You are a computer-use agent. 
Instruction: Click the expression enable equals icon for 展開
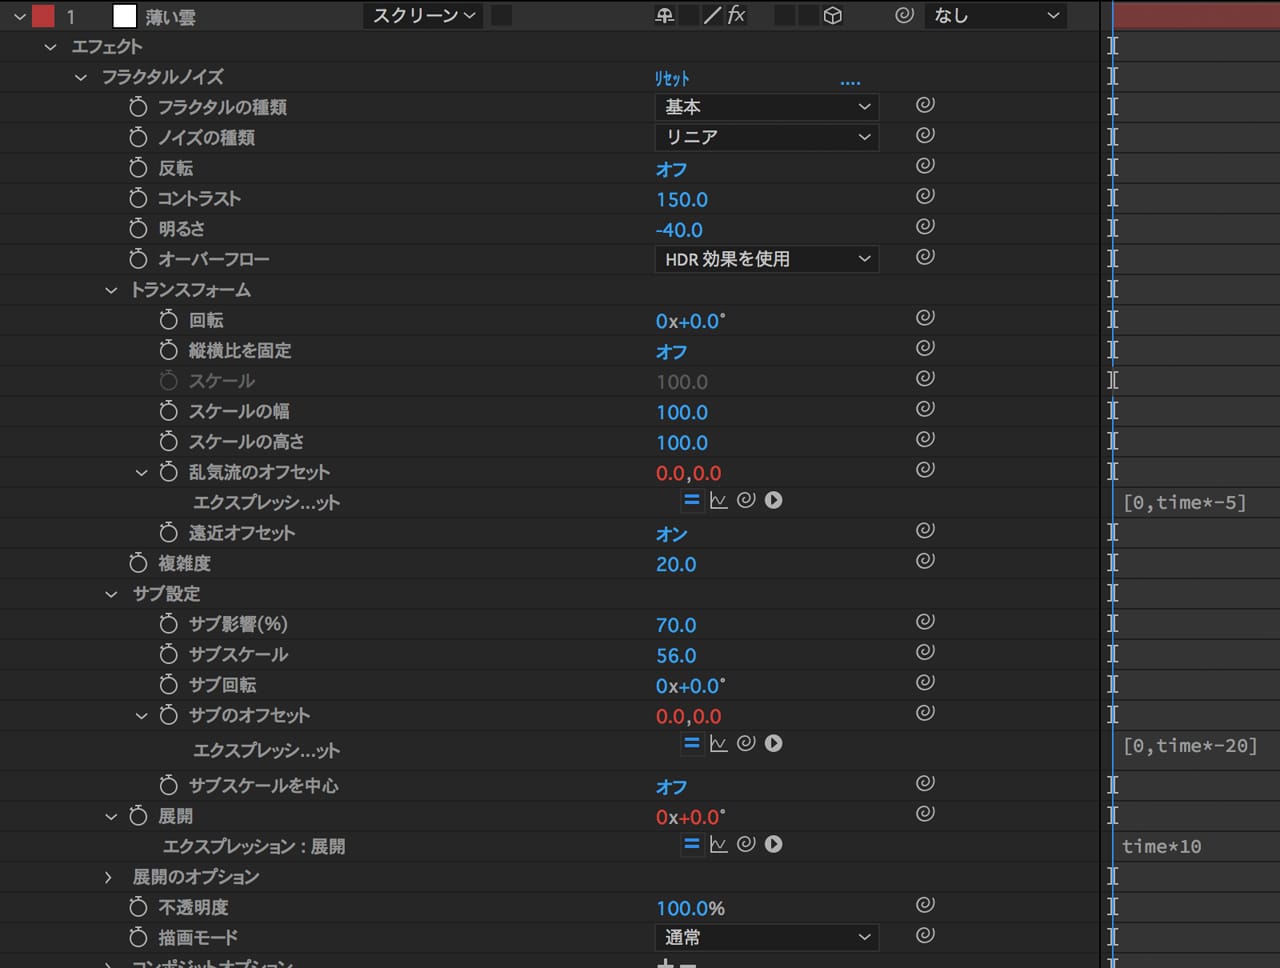coord(691,844)
